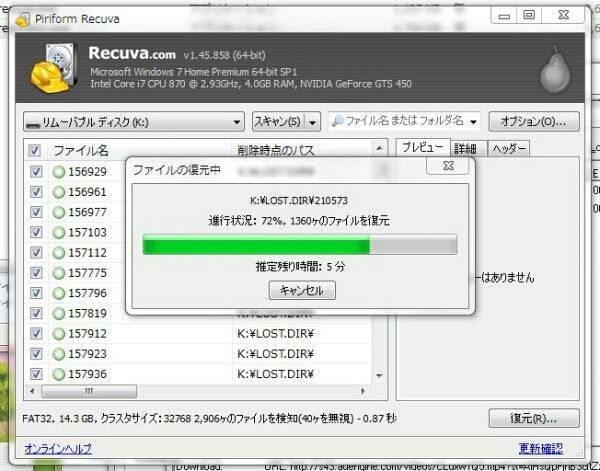Click the green status circle for 156961
This screenshot has width=600, height=471.
coord(59,192)
